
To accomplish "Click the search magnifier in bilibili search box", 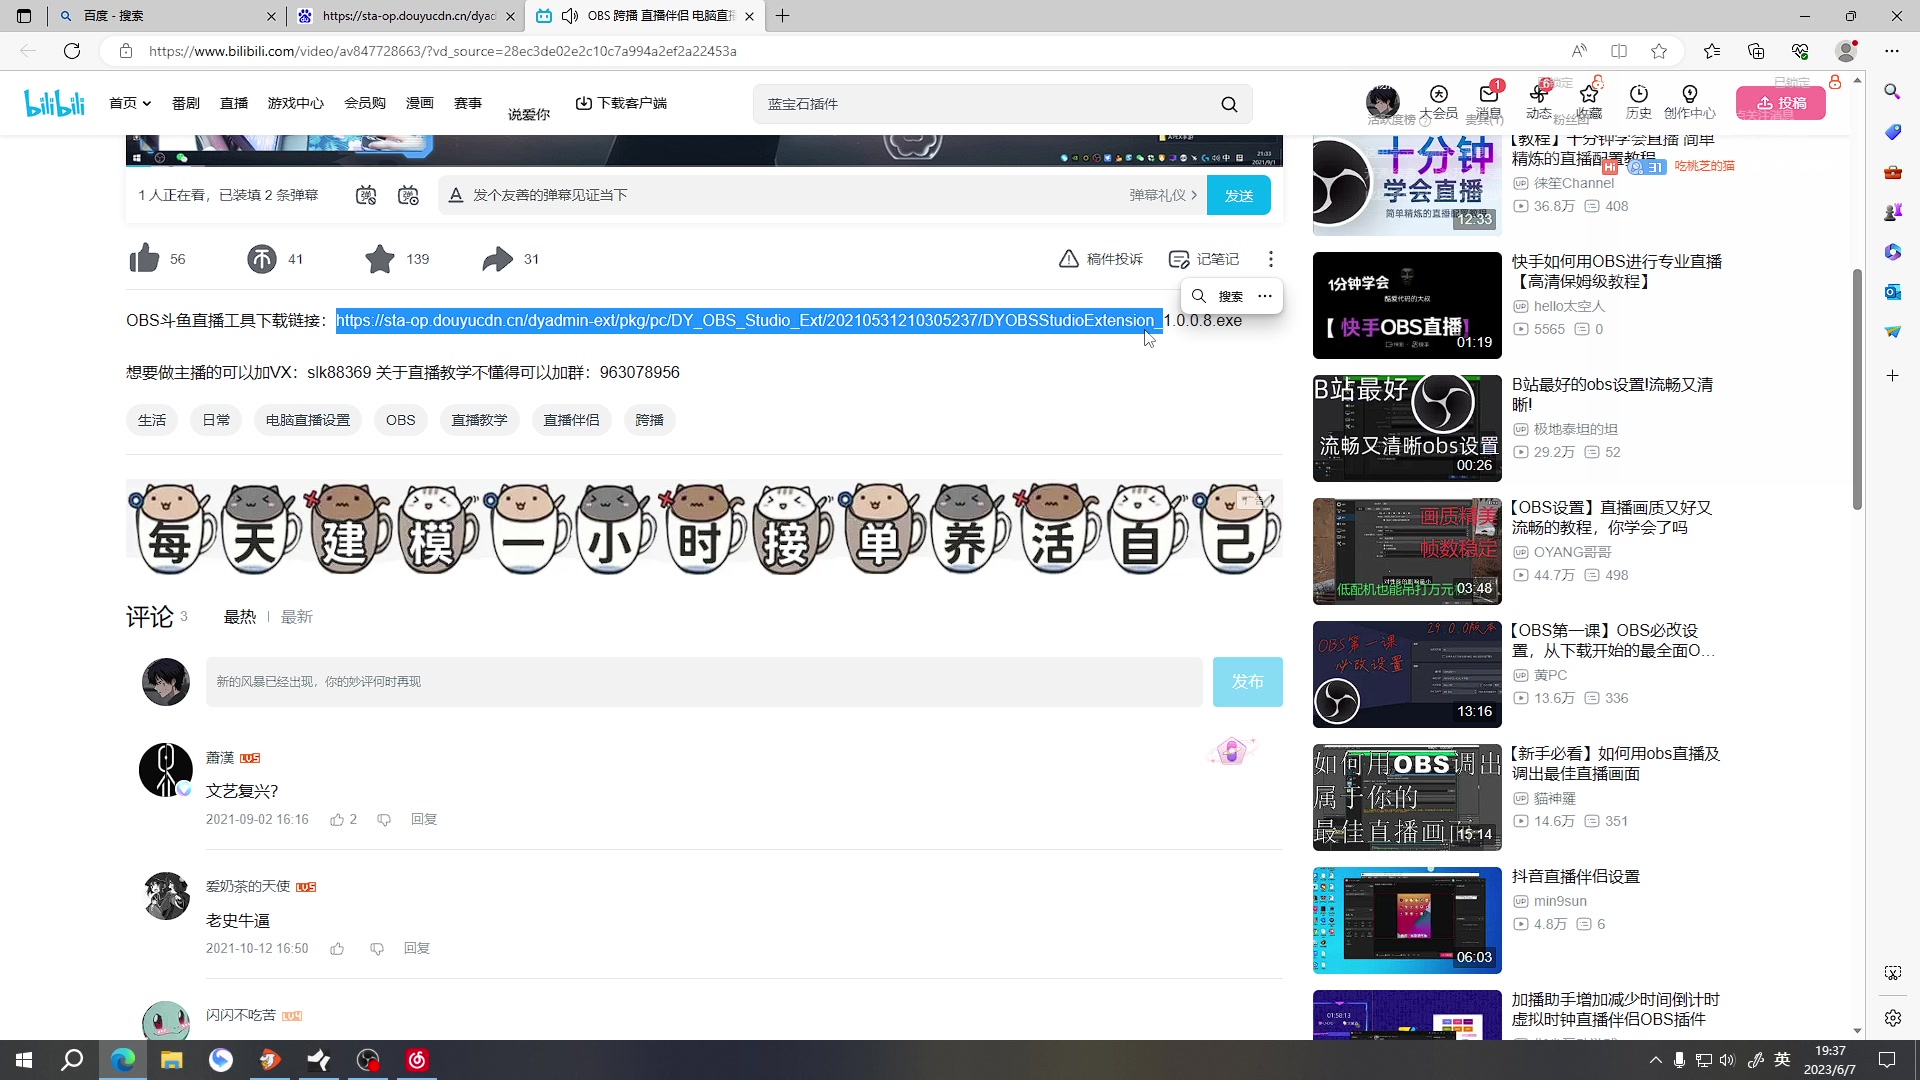I will click(x=1229, y=104).
